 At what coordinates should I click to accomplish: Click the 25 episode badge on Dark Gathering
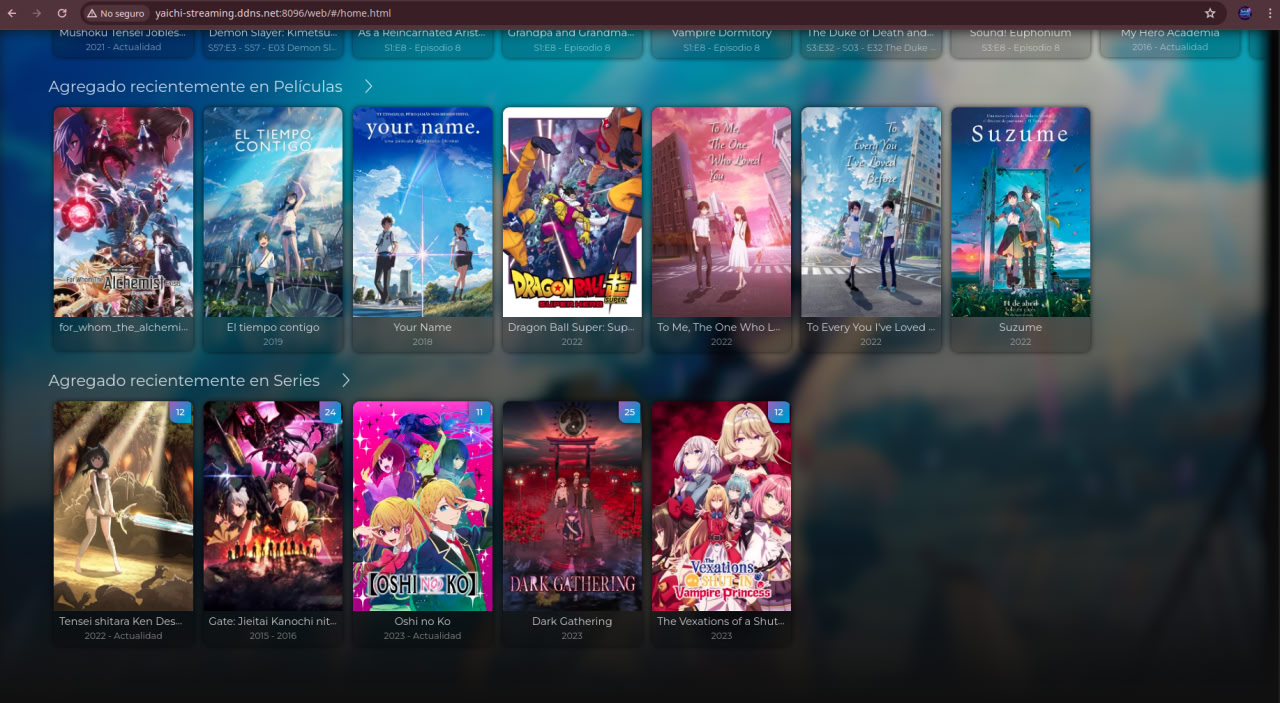[629, 412]
